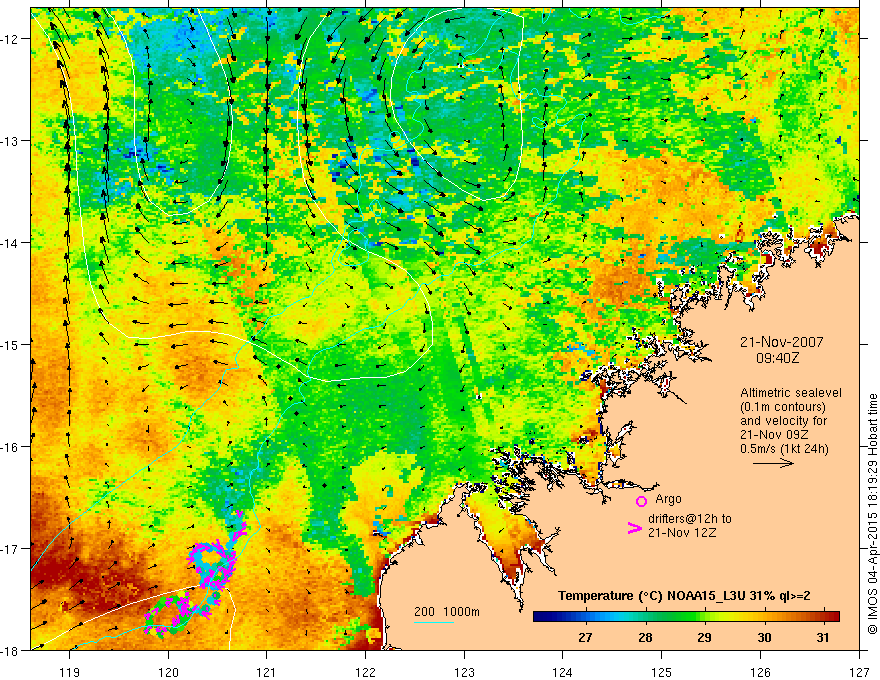The width and height of the screenshot is (880, 680).
Task: Click the longitude label 125
Action: (661, 672)
